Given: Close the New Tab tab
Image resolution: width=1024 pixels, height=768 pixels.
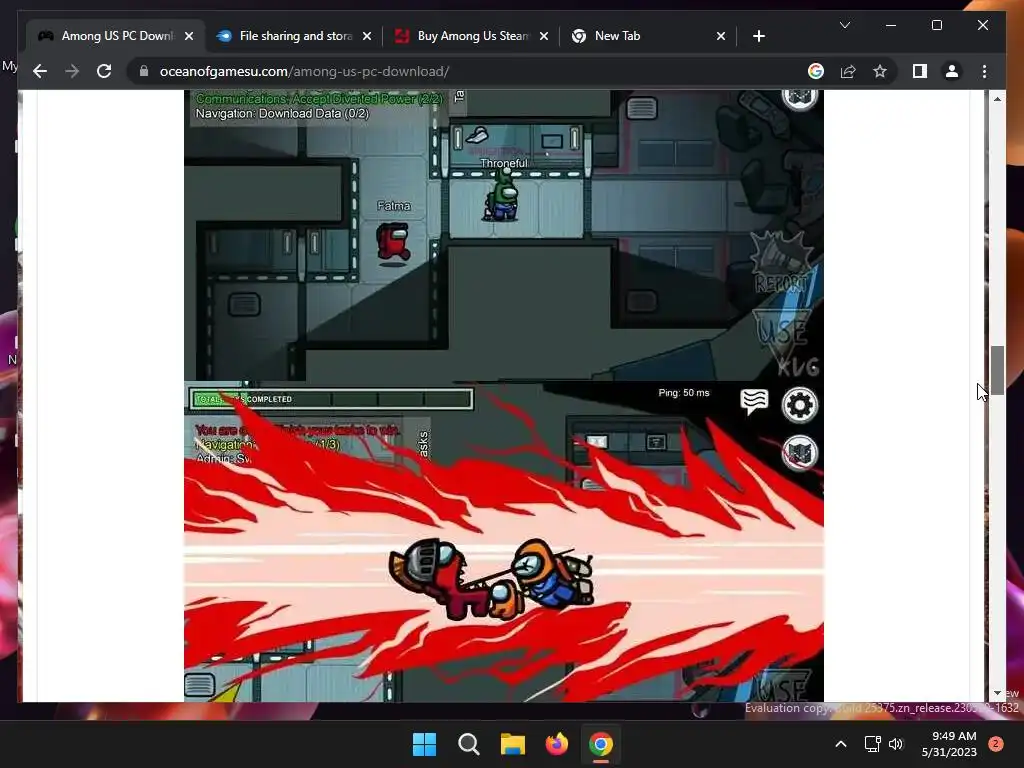Looking at the screenshot, I should [x=721, y=37].
